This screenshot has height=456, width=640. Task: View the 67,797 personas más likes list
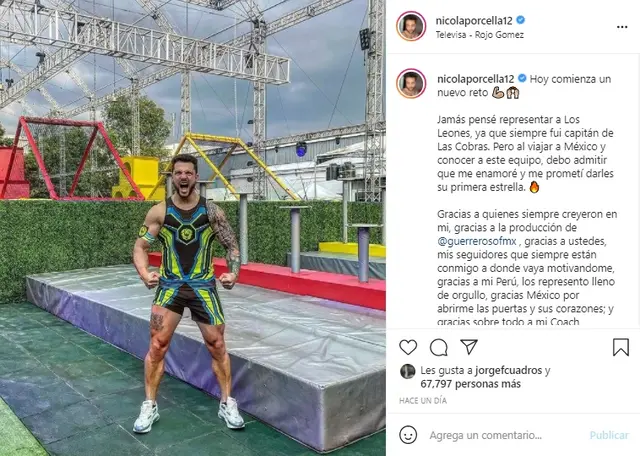[471, 384]
